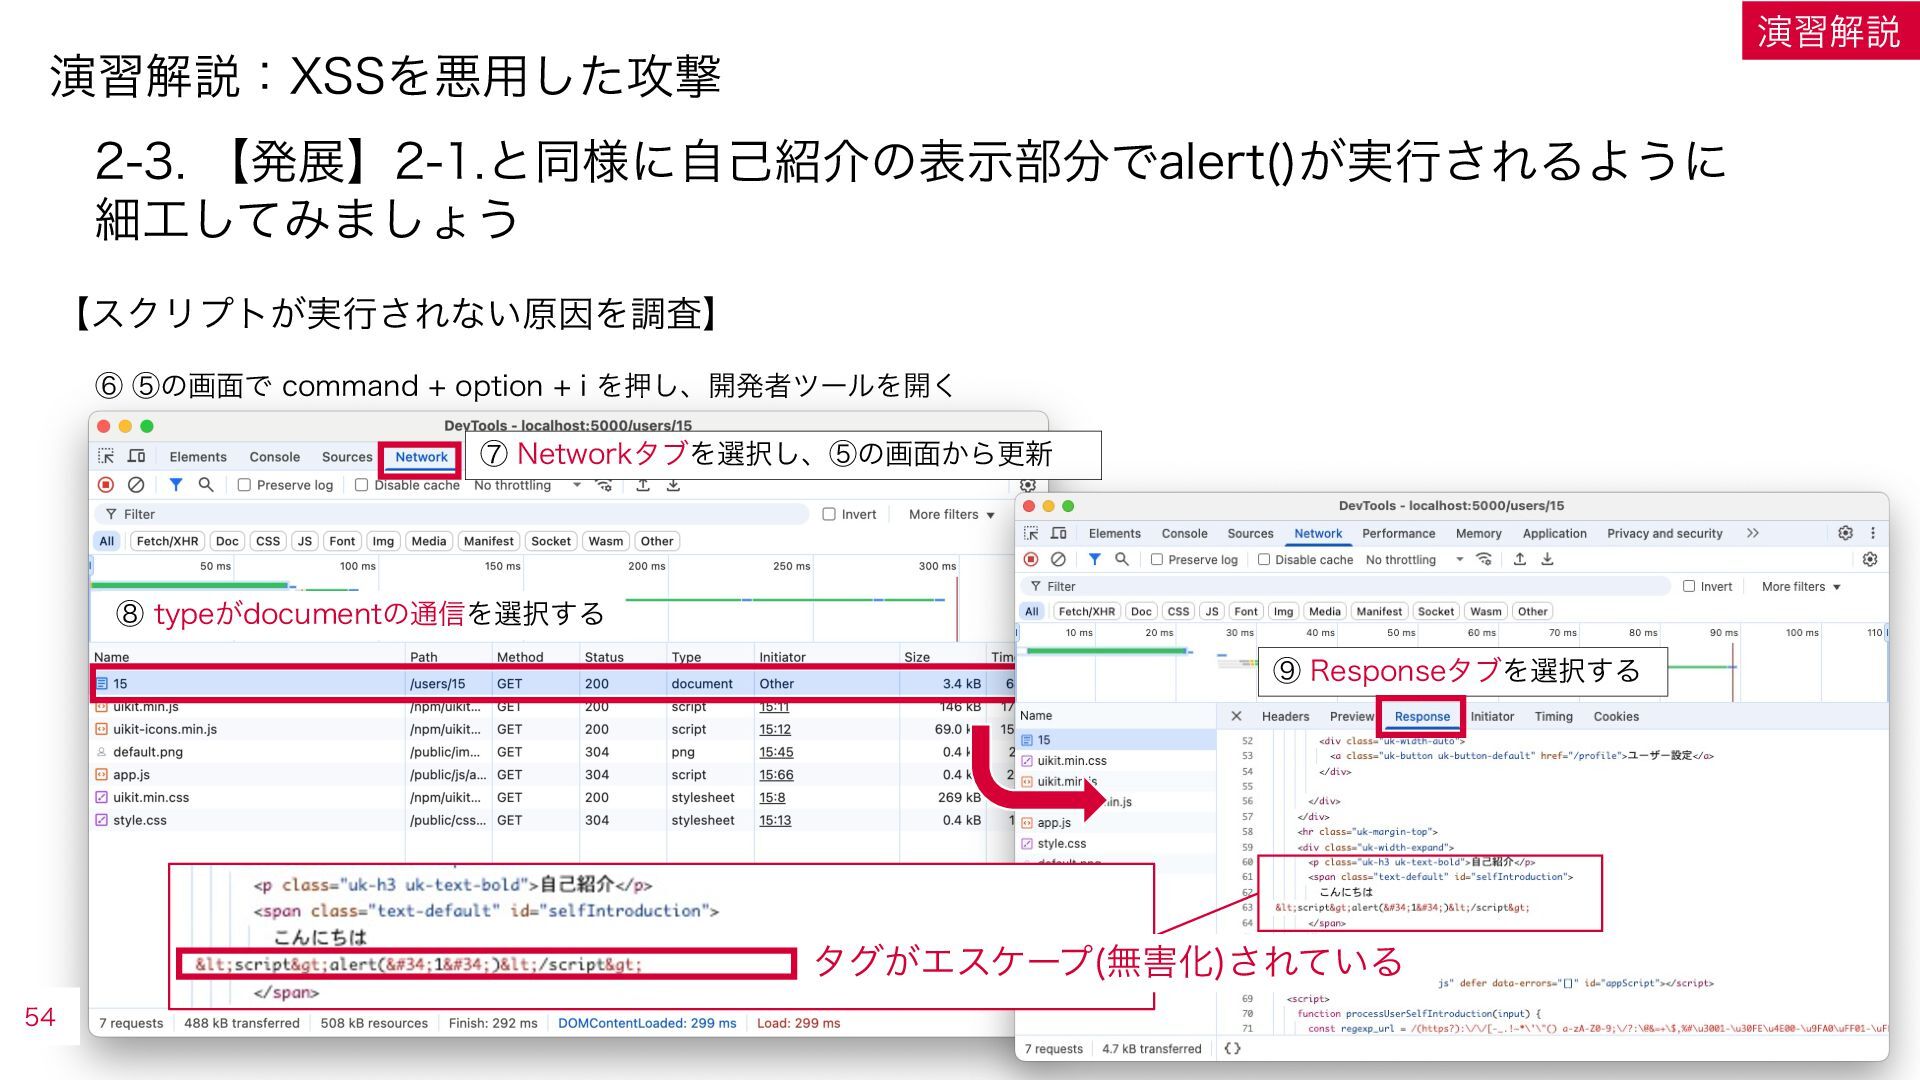The image size is (1920, 1080).
Task: Open Performance tab in right DevTools window
Action: coord(1398,534)
